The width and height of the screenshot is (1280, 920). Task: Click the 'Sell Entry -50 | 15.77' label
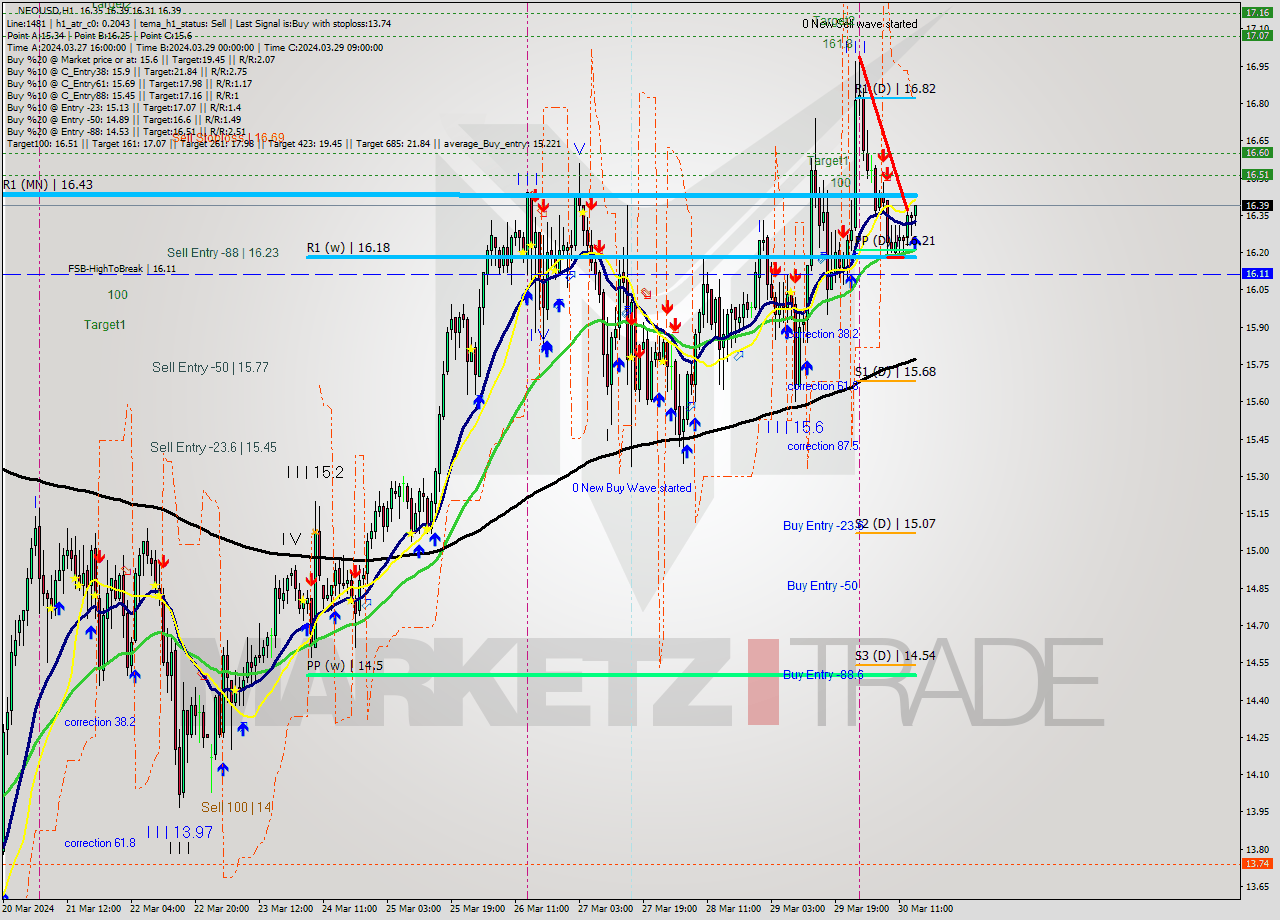point(210,367)
